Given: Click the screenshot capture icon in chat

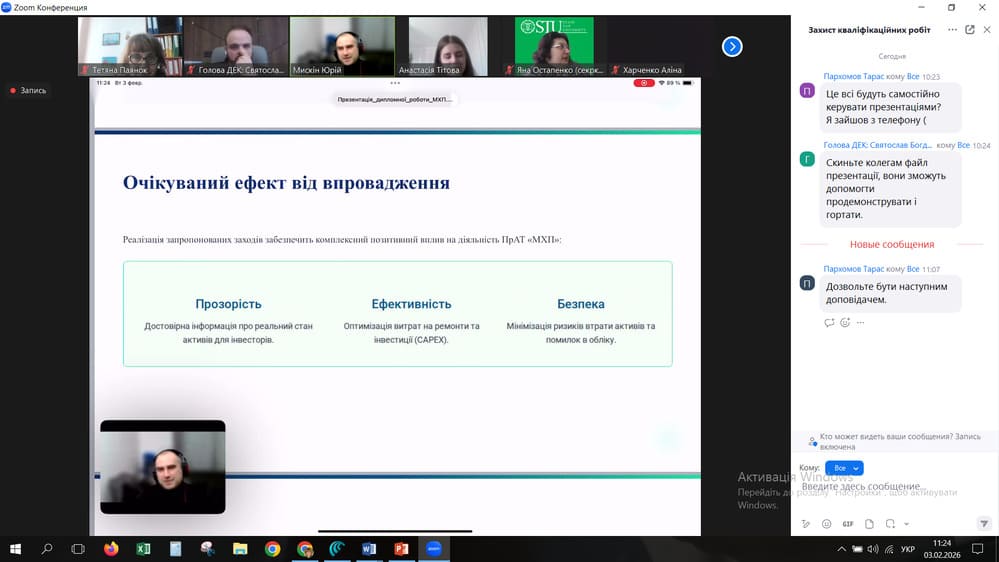Looking at the screenshot, I should coord(890,524).
